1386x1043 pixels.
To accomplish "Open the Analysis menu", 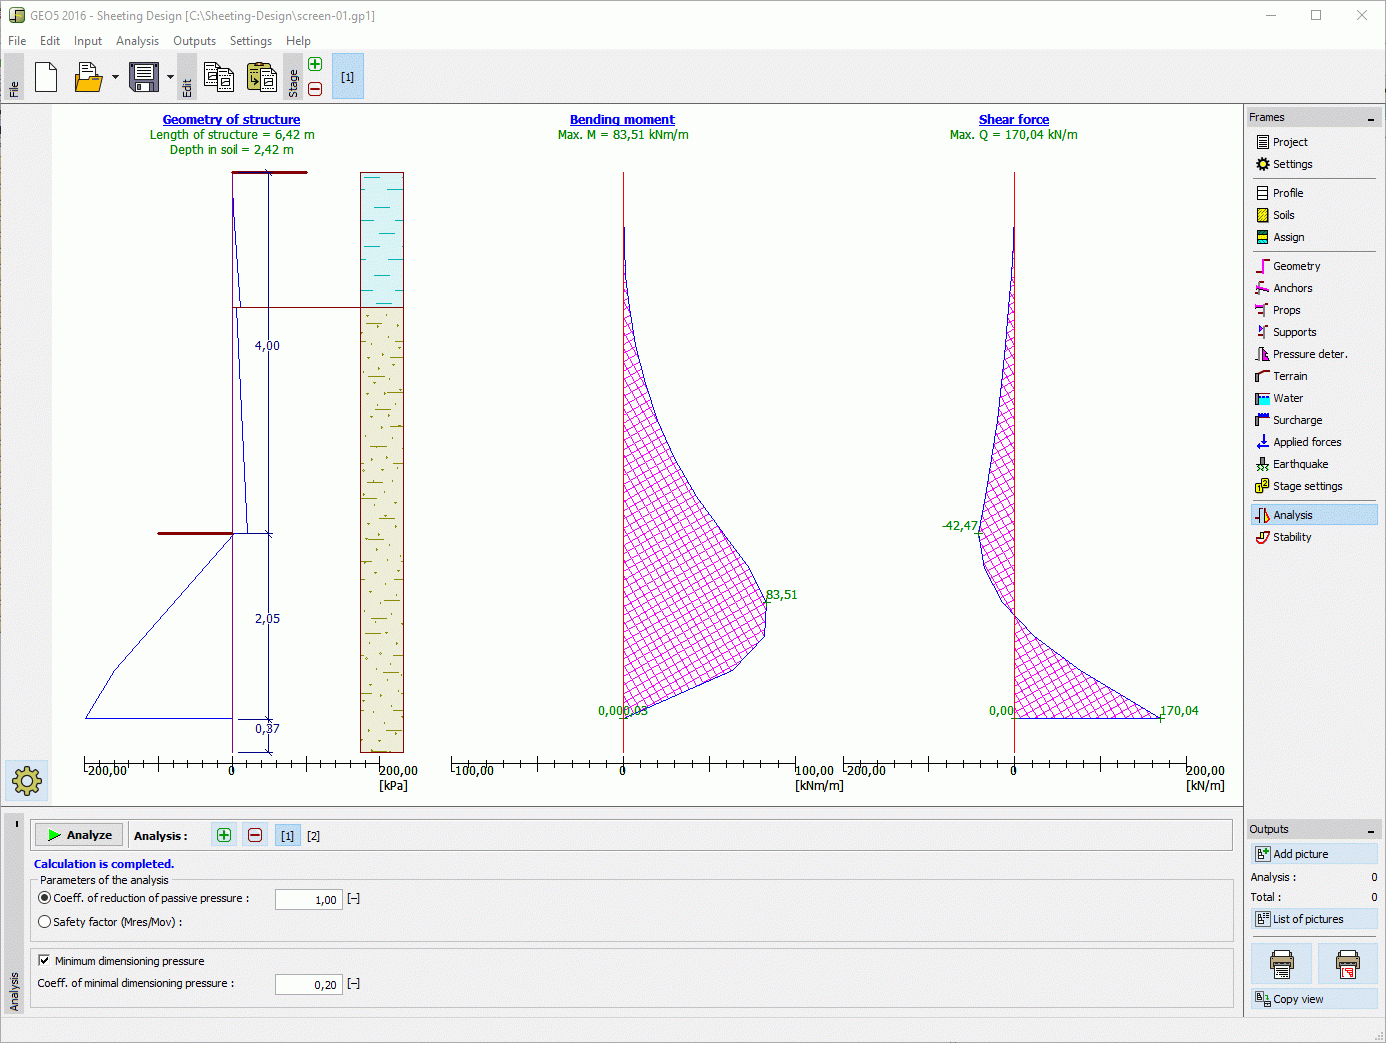I will (x=137, y=41).
